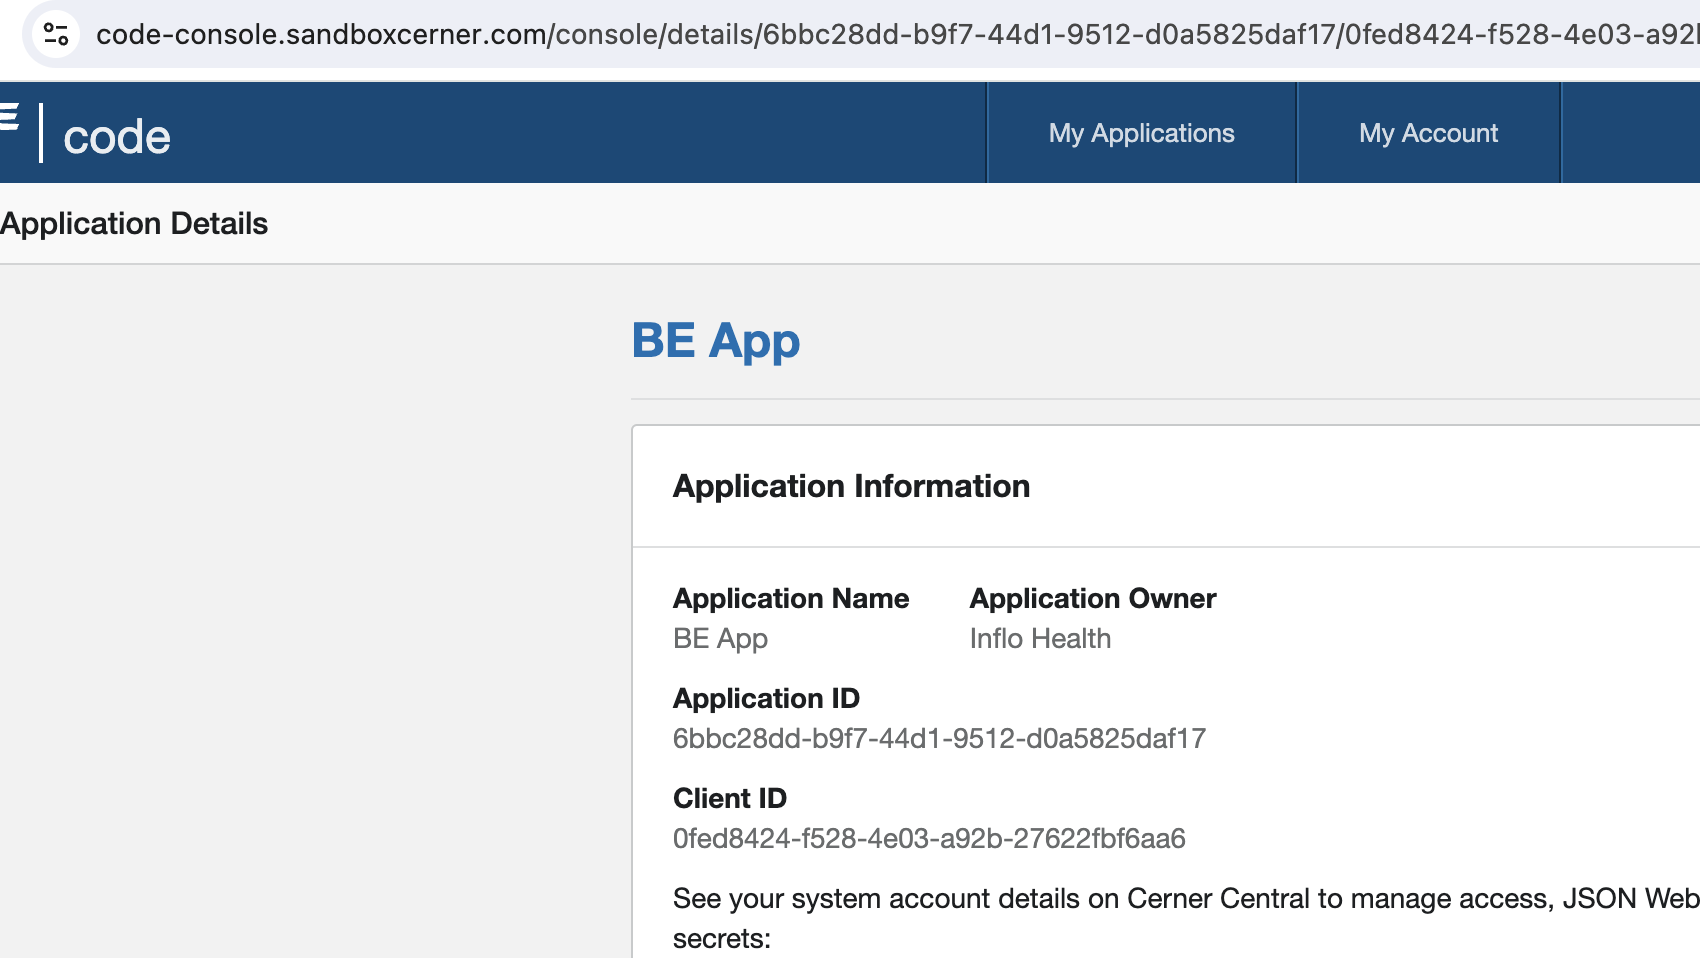Select the Application ID value starting 6bbc28dd
1700x958 pixels.
[939, 739]
